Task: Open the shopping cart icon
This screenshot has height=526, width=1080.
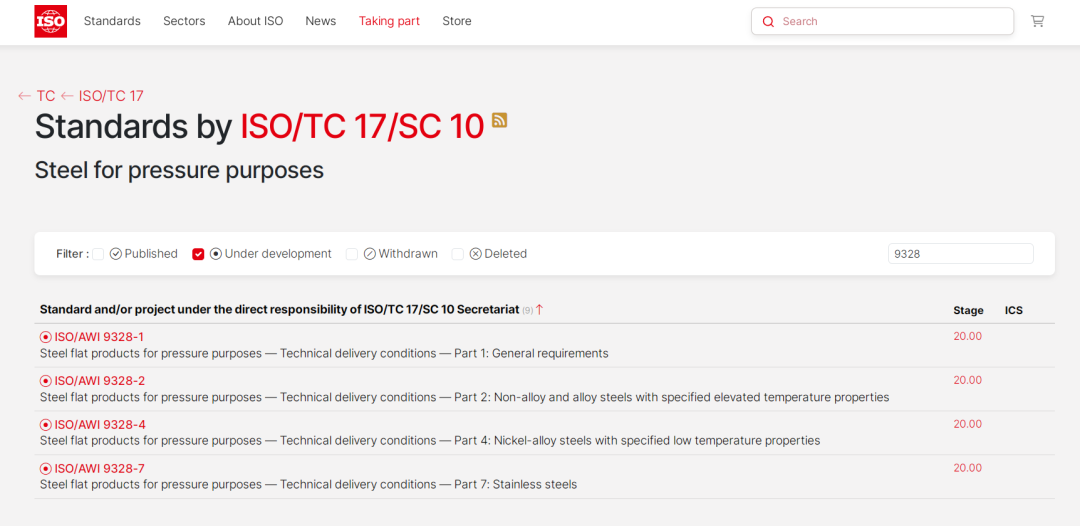Action: [x=1037, y=21]
